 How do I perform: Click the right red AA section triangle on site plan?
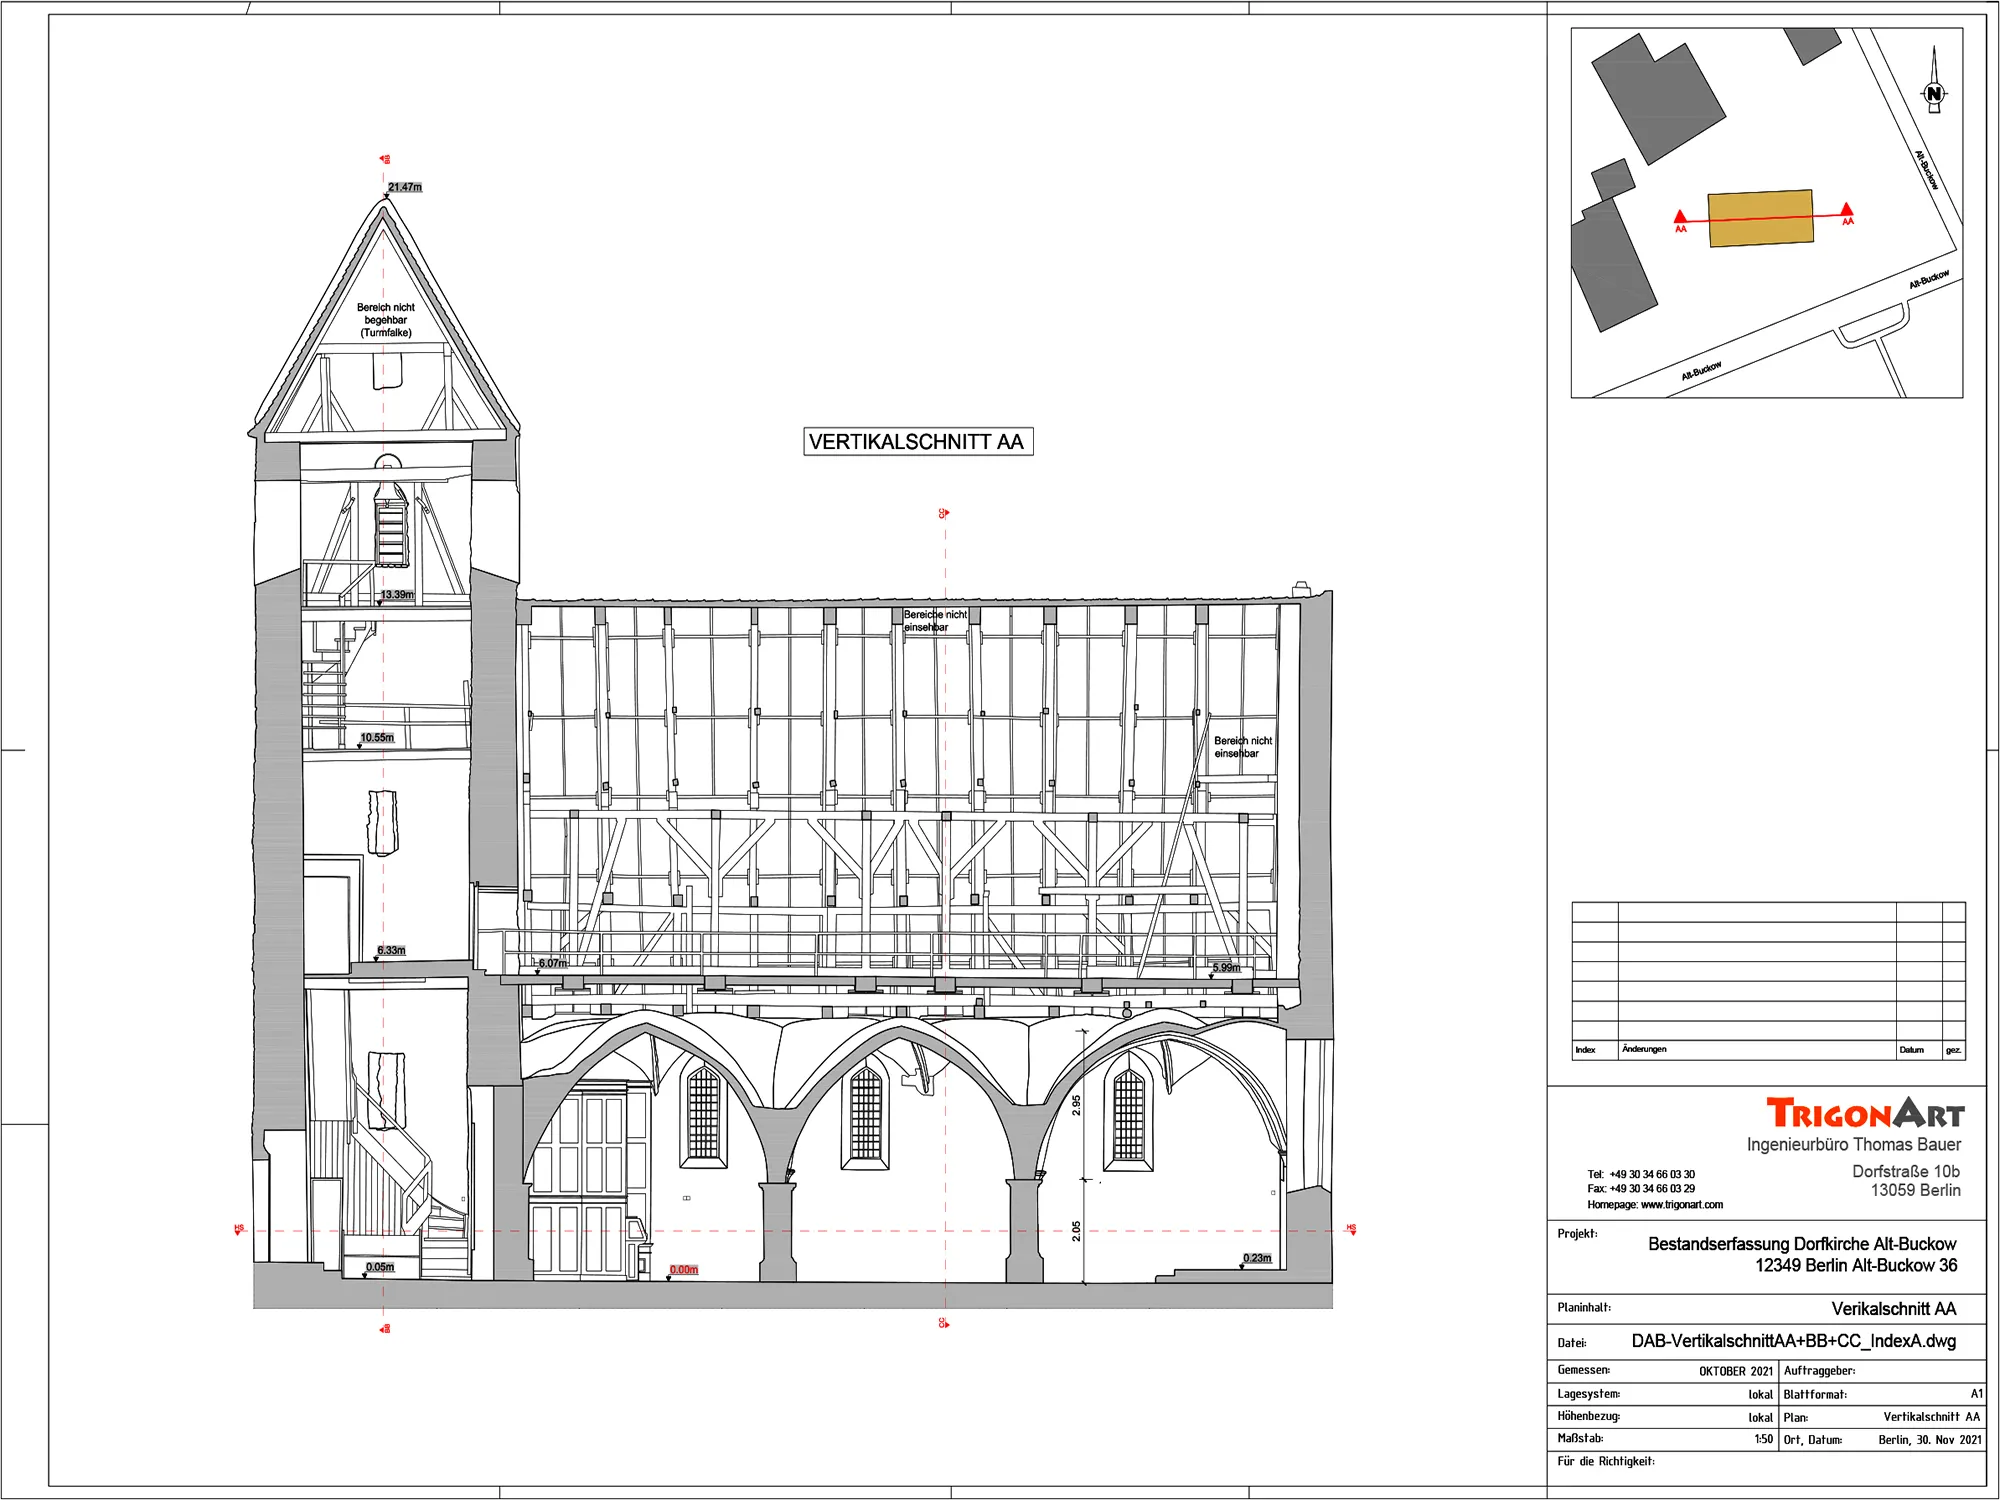click(x=1847, y=209)
